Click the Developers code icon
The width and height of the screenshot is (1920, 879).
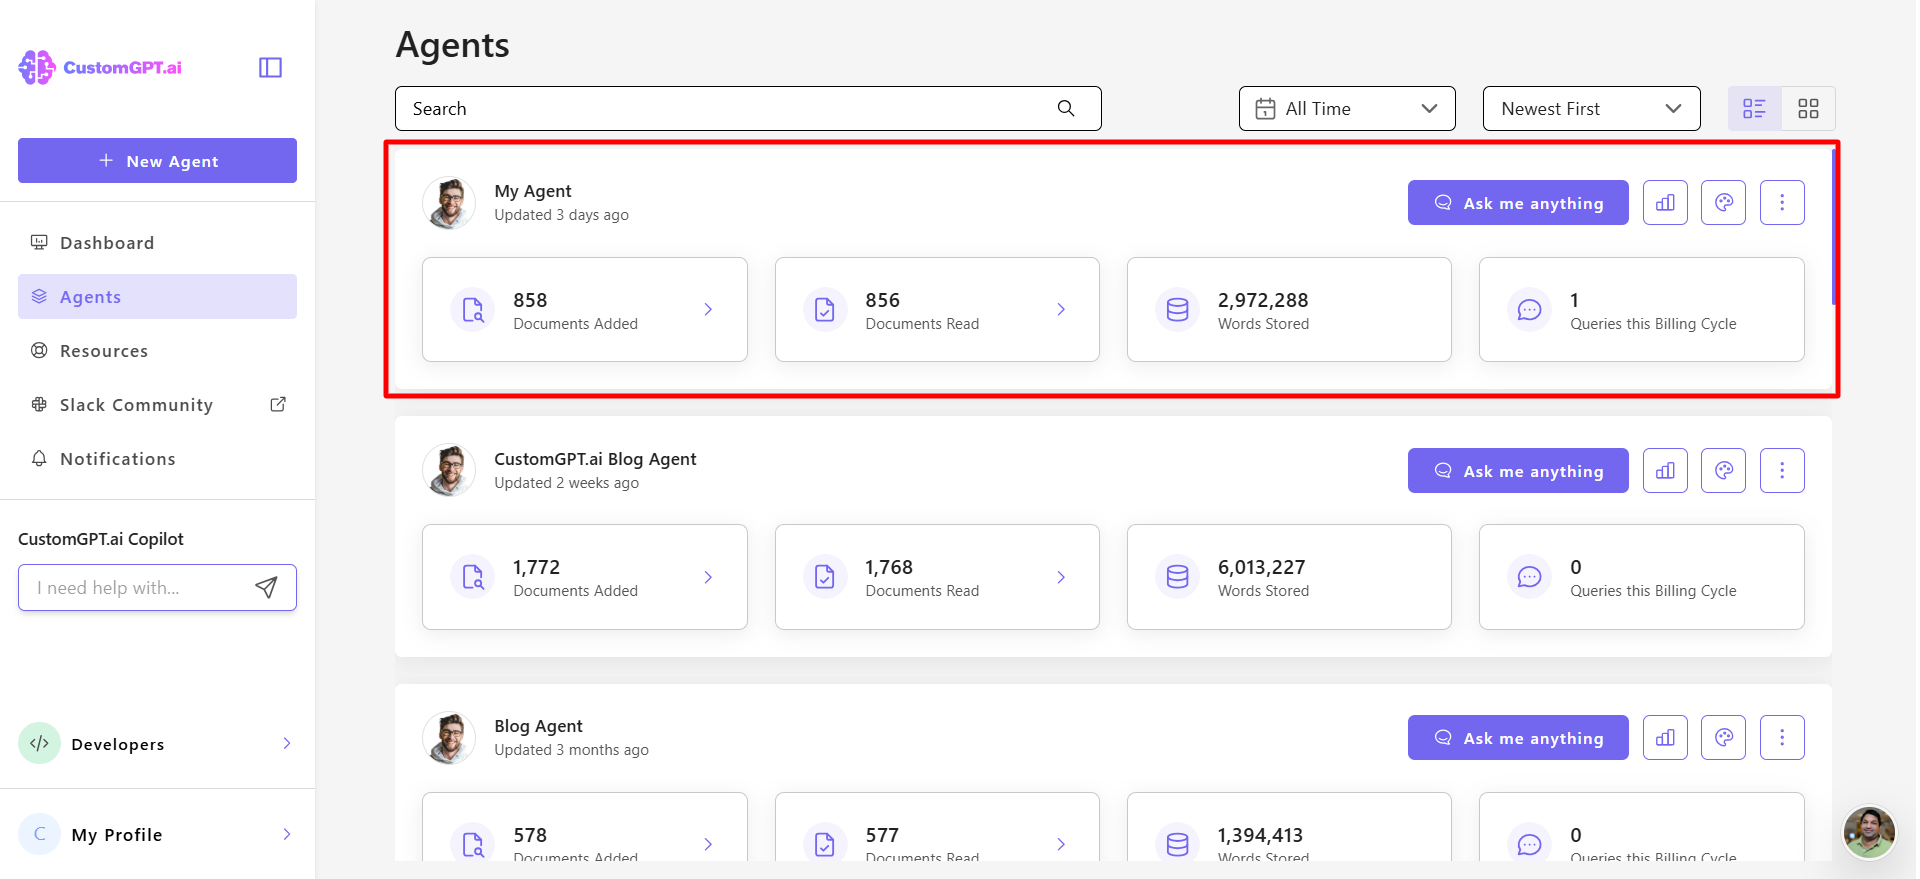[x=40, y=743]
